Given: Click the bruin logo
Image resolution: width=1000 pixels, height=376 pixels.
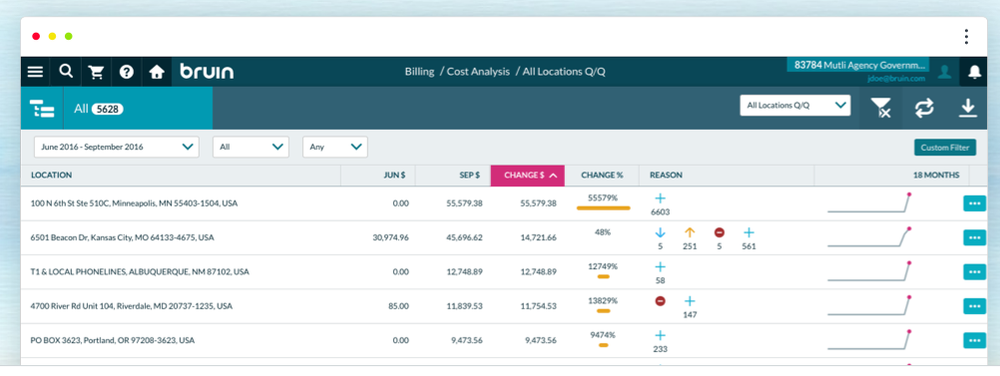Looking at the screenshot, I should tap(207, 71).
